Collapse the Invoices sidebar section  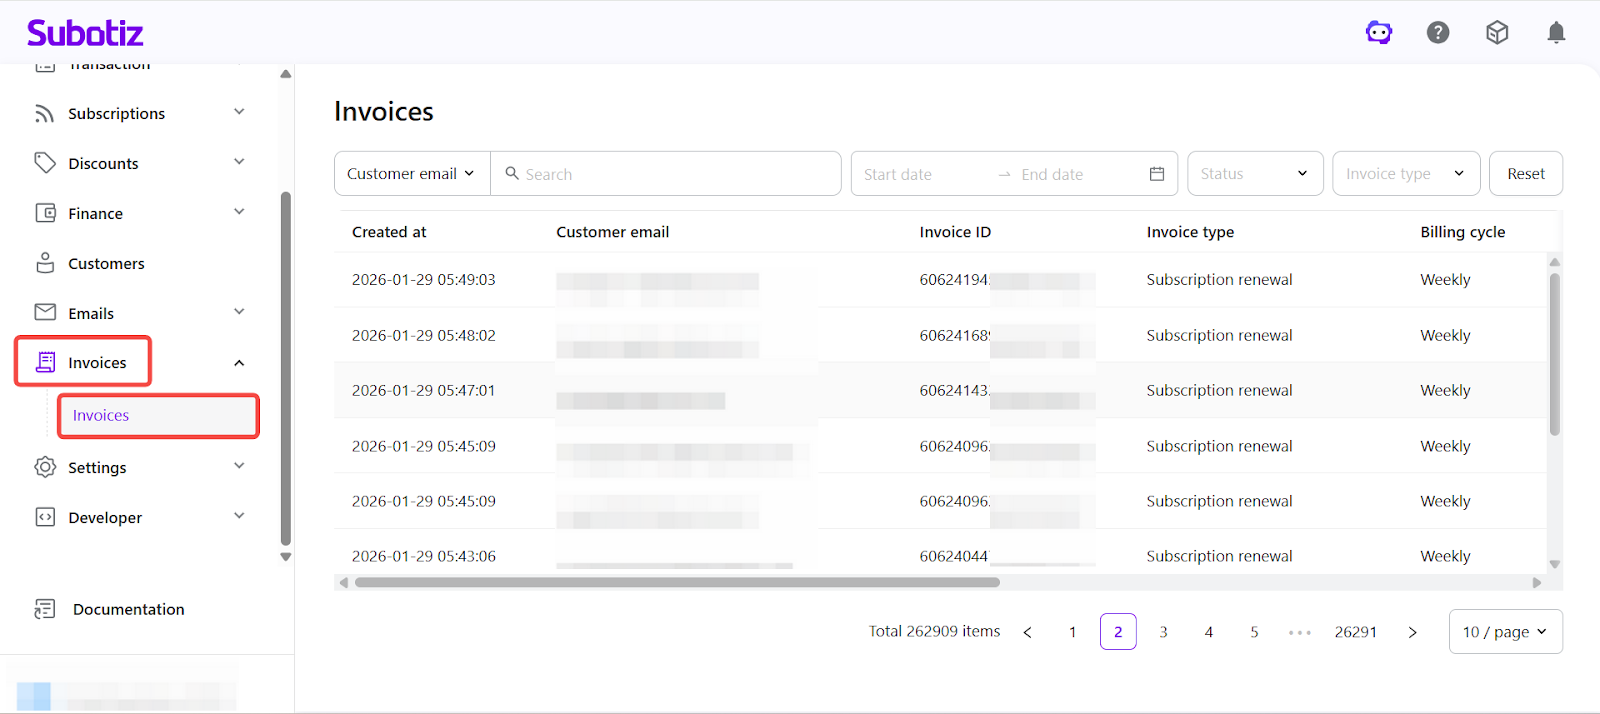(239, 363)
